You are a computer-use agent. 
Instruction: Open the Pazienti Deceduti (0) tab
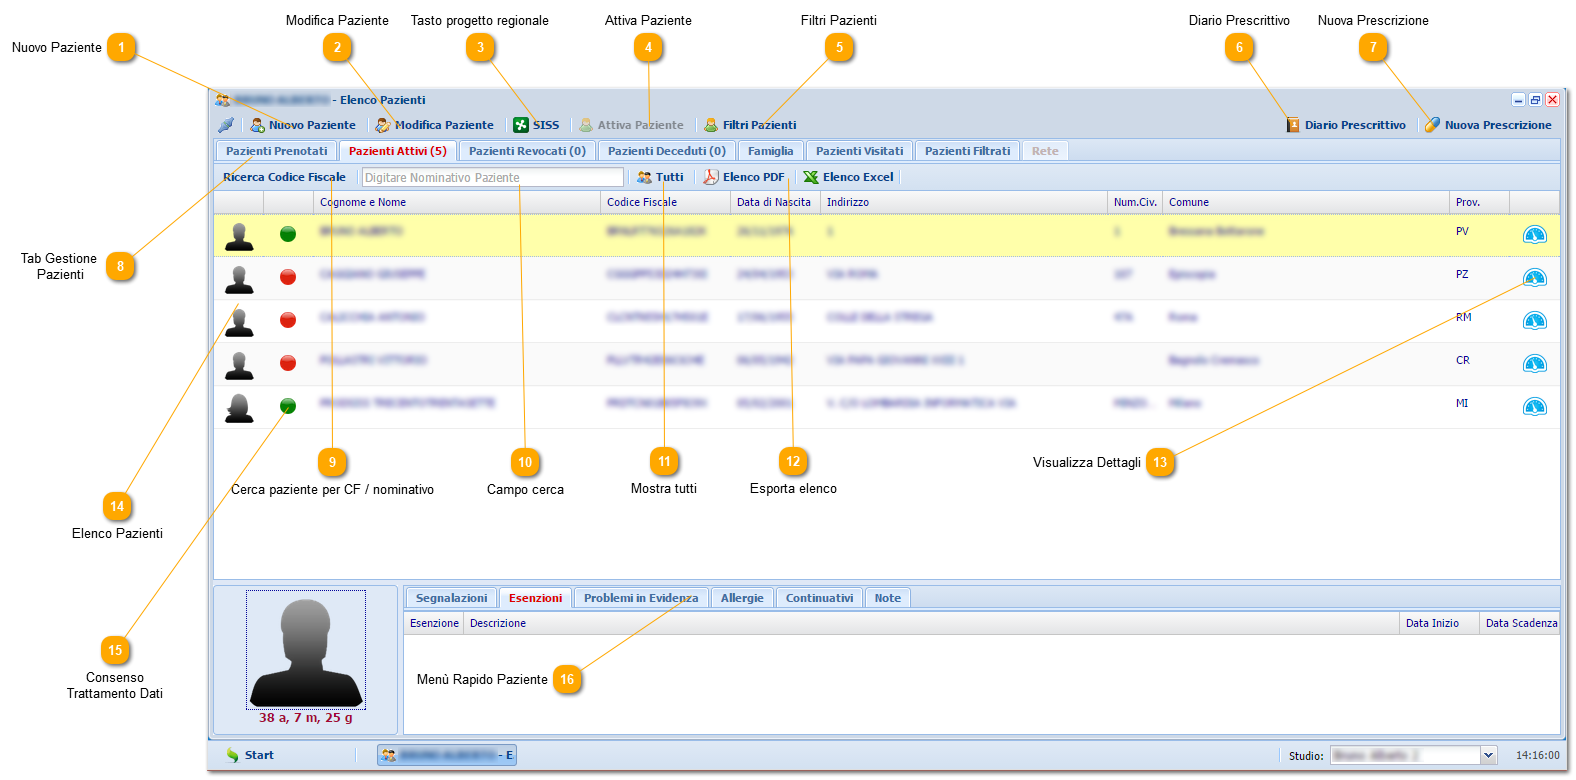[667, 151]
